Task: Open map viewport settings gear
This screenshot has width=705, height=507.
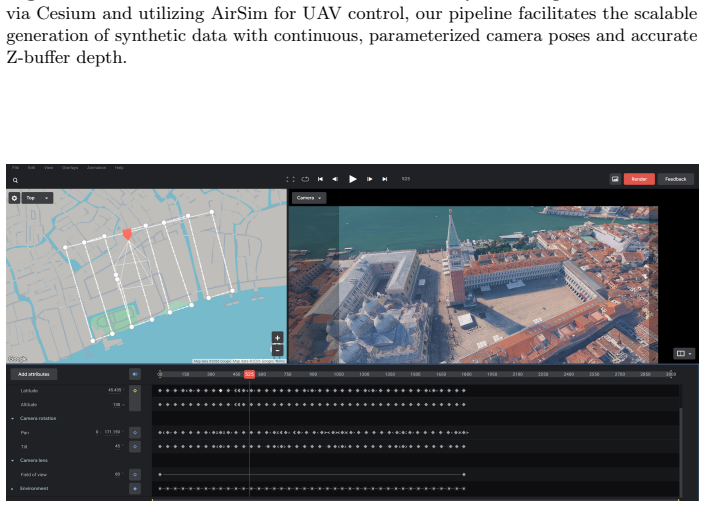Action: 14,198
